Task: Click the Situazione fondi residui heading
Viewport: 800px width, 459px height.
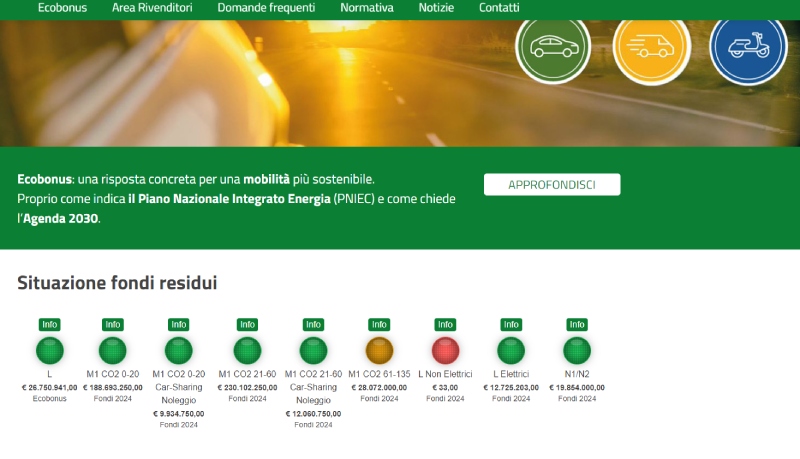Action: [117, 283]
